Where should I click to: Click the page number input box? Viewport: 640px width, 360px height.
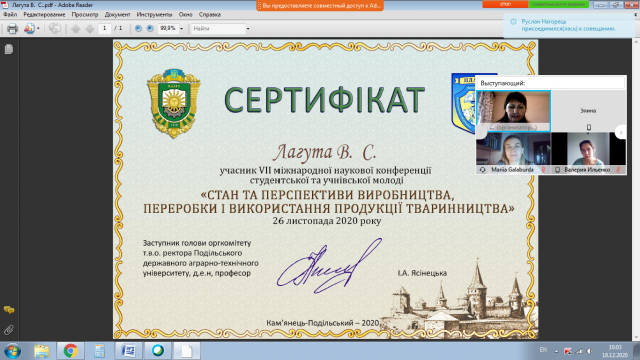(105, 28)
